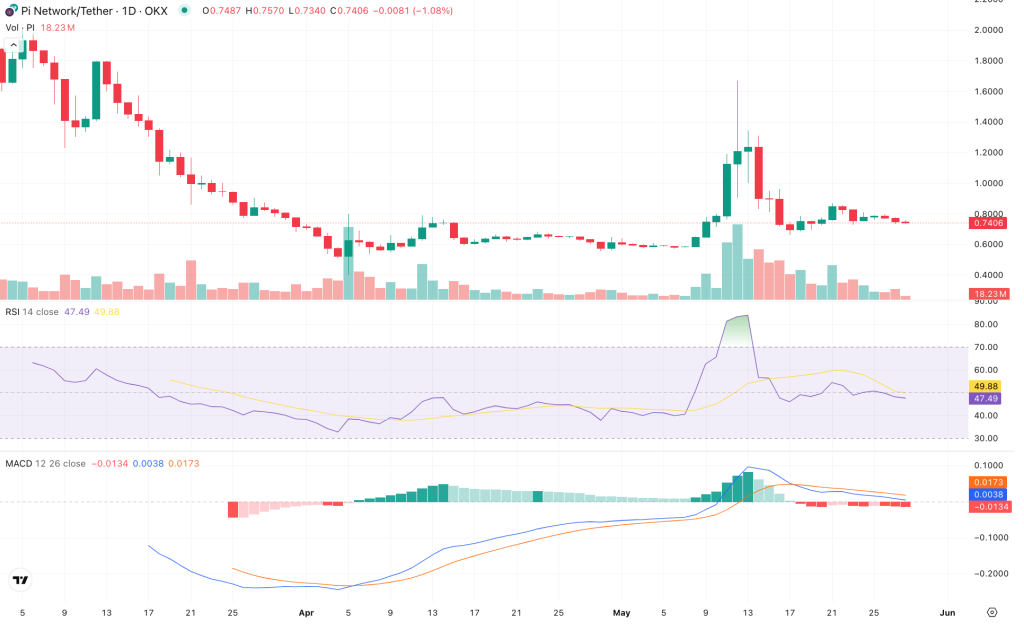Click the blue 0.0038 tag on MACD axis
The width and height of the screenshot is (1024, 630).
click(x=988, y=494)
